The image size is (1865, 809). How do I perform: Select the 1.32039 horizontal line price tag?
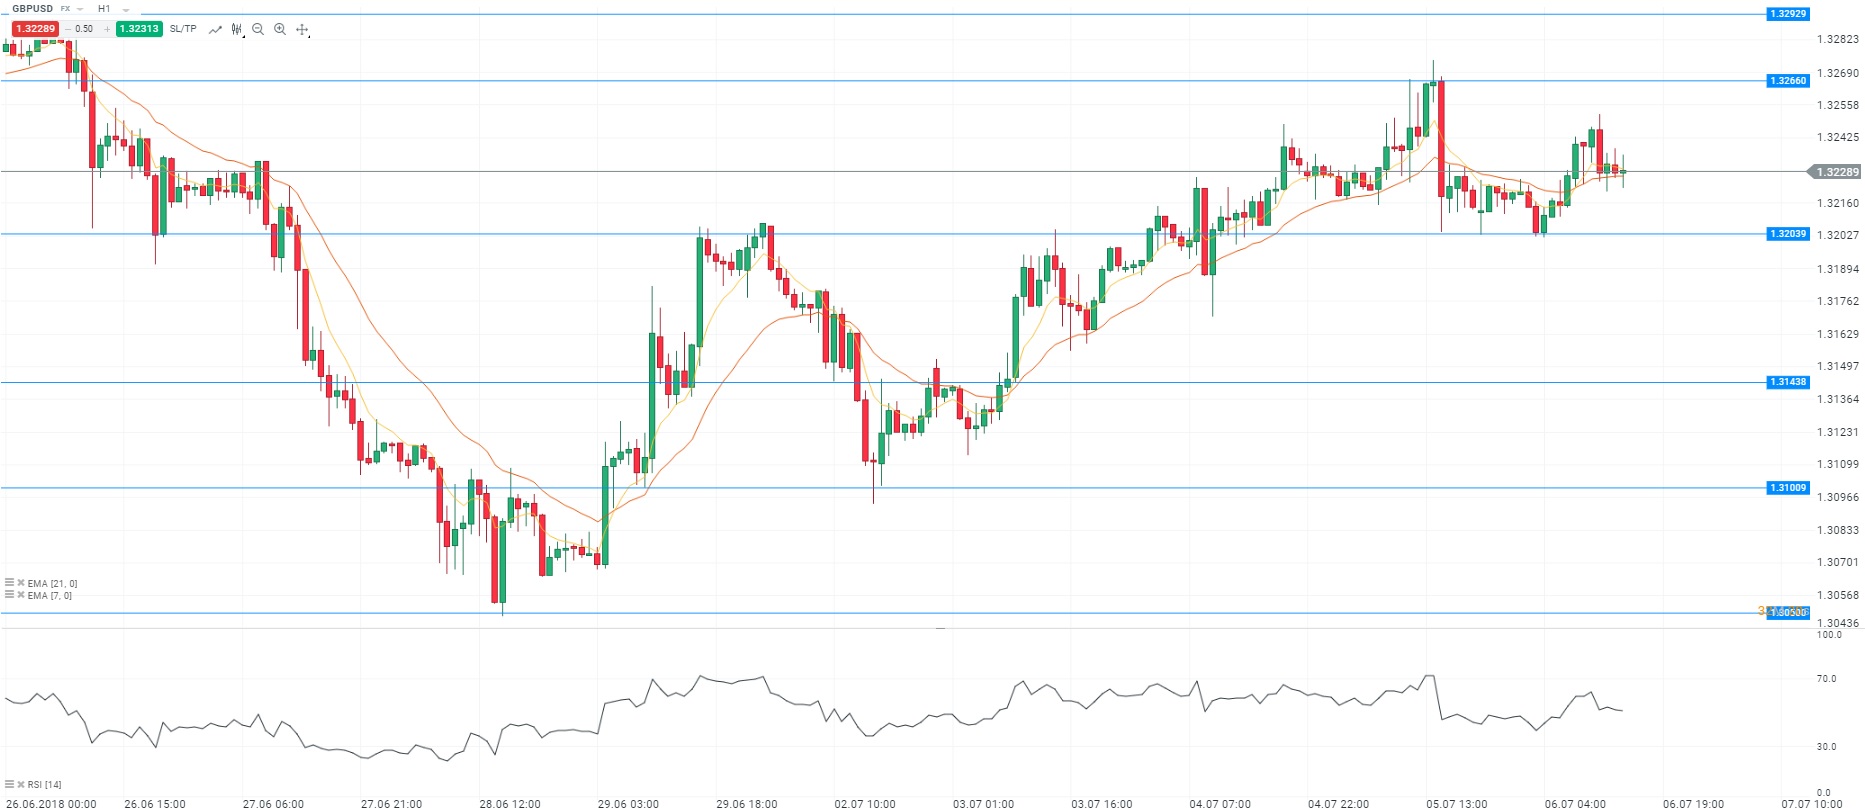pos(1788,234)
